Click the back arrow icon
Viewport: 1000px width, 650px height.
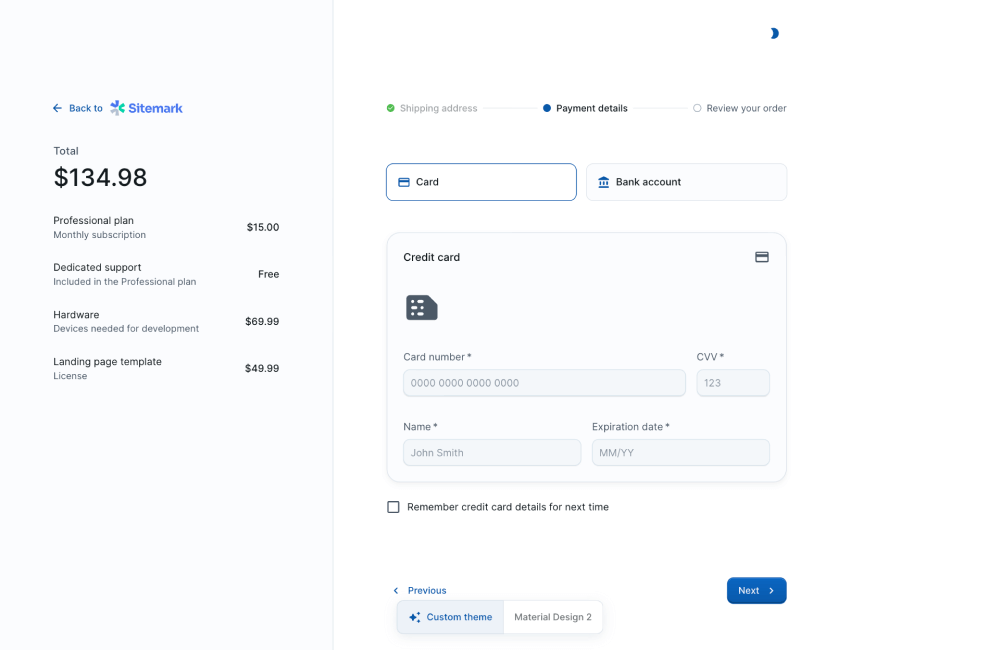[58, 108]
